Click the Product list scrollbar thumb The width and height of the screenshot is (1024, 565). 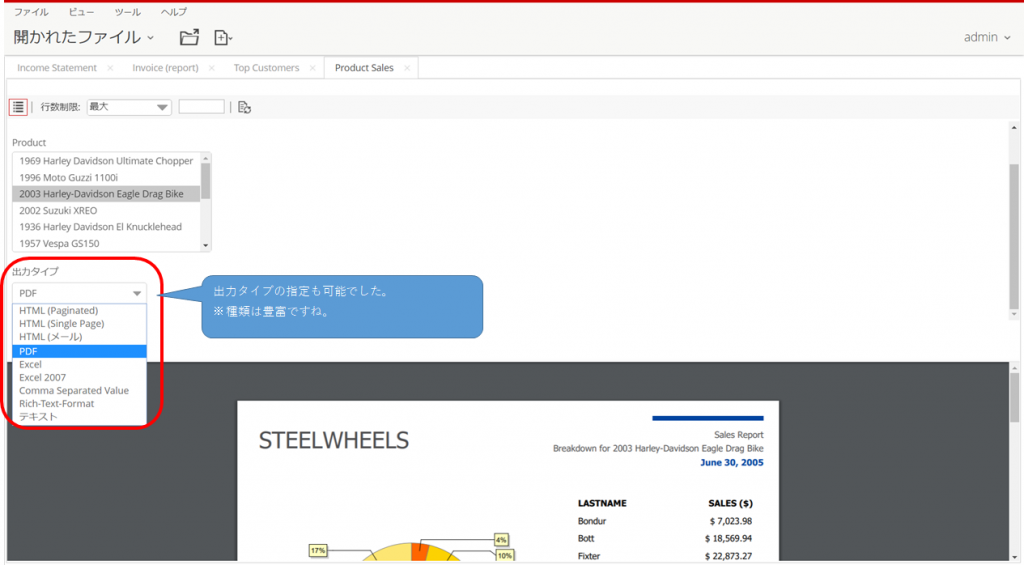click(206, 181)
